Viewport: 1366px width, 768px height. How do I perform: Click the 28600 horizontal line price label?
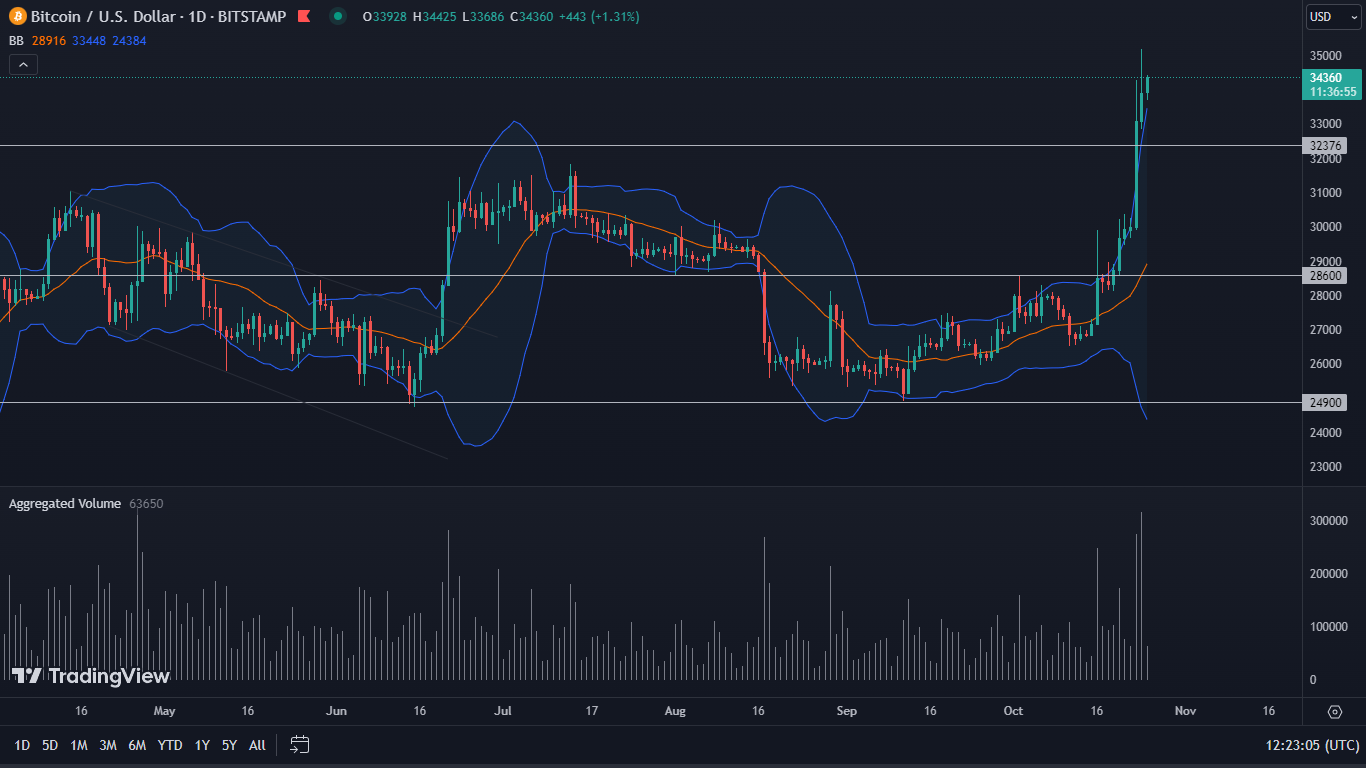tap(1326, 275)
